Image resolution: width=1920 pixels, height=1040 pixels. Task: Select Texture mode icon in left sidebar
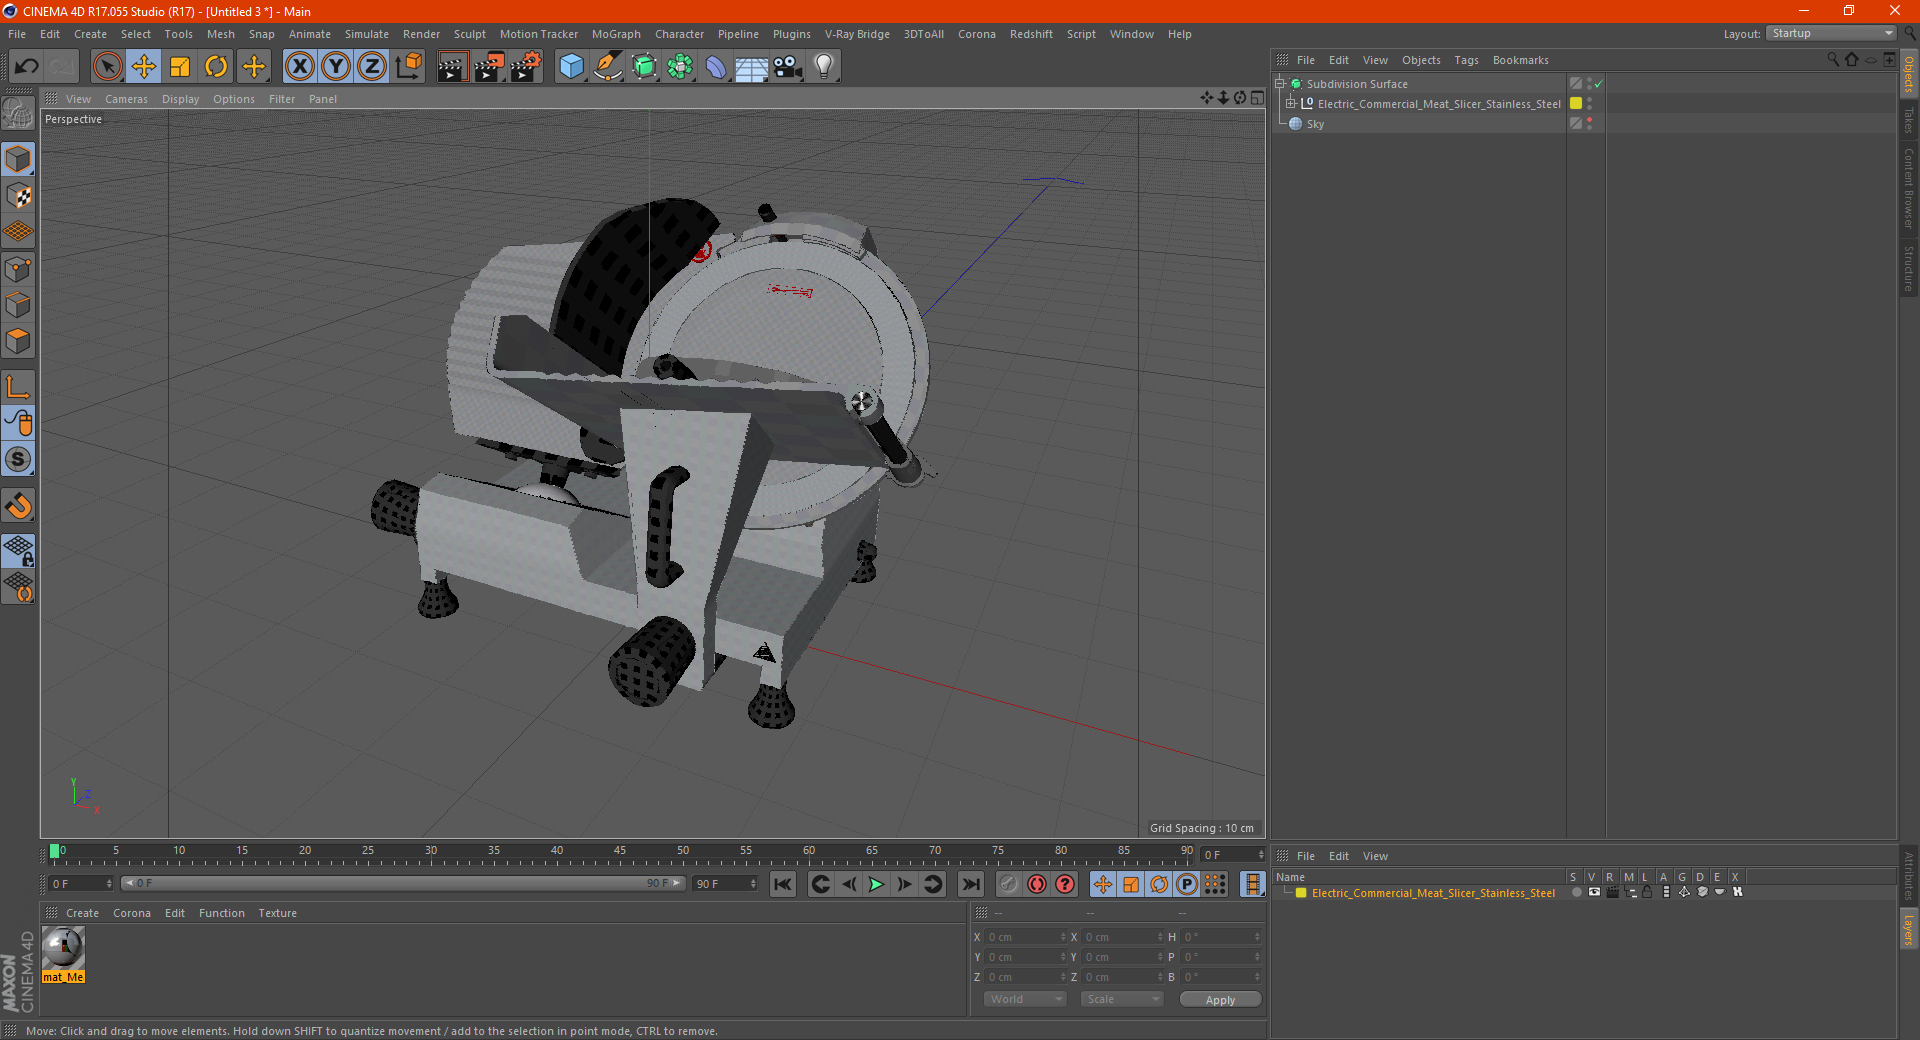18,196
